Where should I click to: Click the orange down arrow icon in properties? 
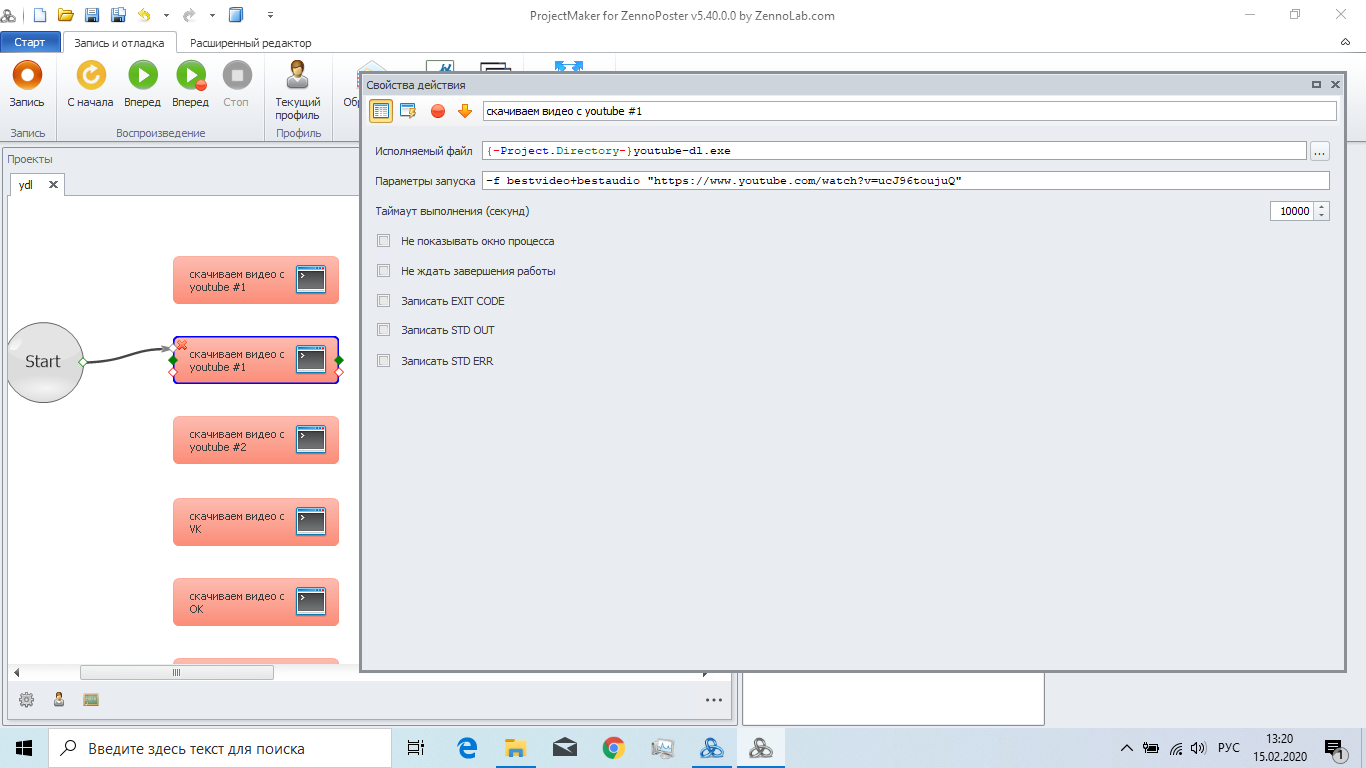pos(464,110)
